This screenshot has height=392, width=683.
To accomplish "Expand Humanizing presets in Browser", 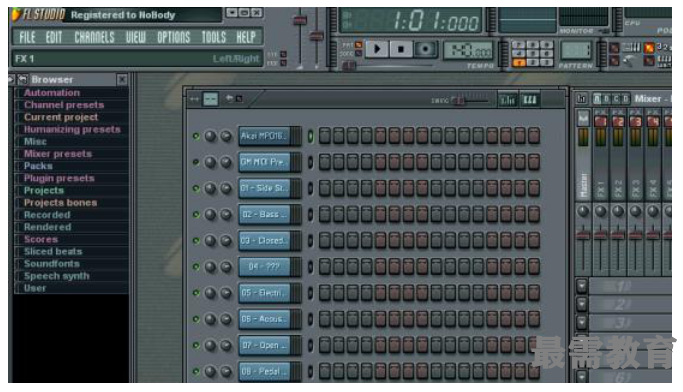I will (72, 129).
